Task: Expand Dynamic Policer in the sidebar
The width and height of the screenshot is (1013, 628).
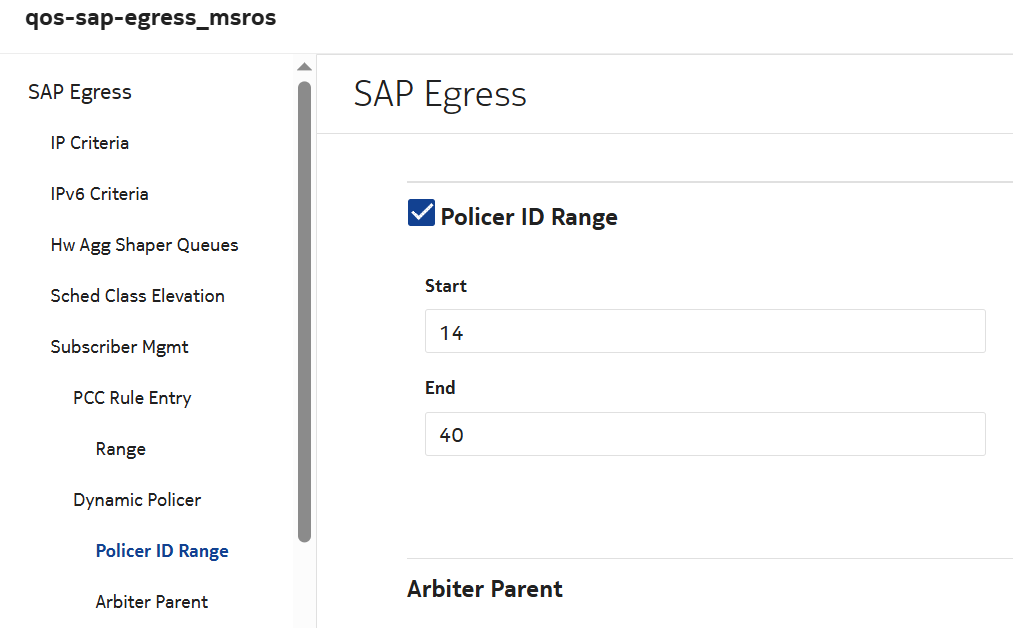Action: pos(137,500)
